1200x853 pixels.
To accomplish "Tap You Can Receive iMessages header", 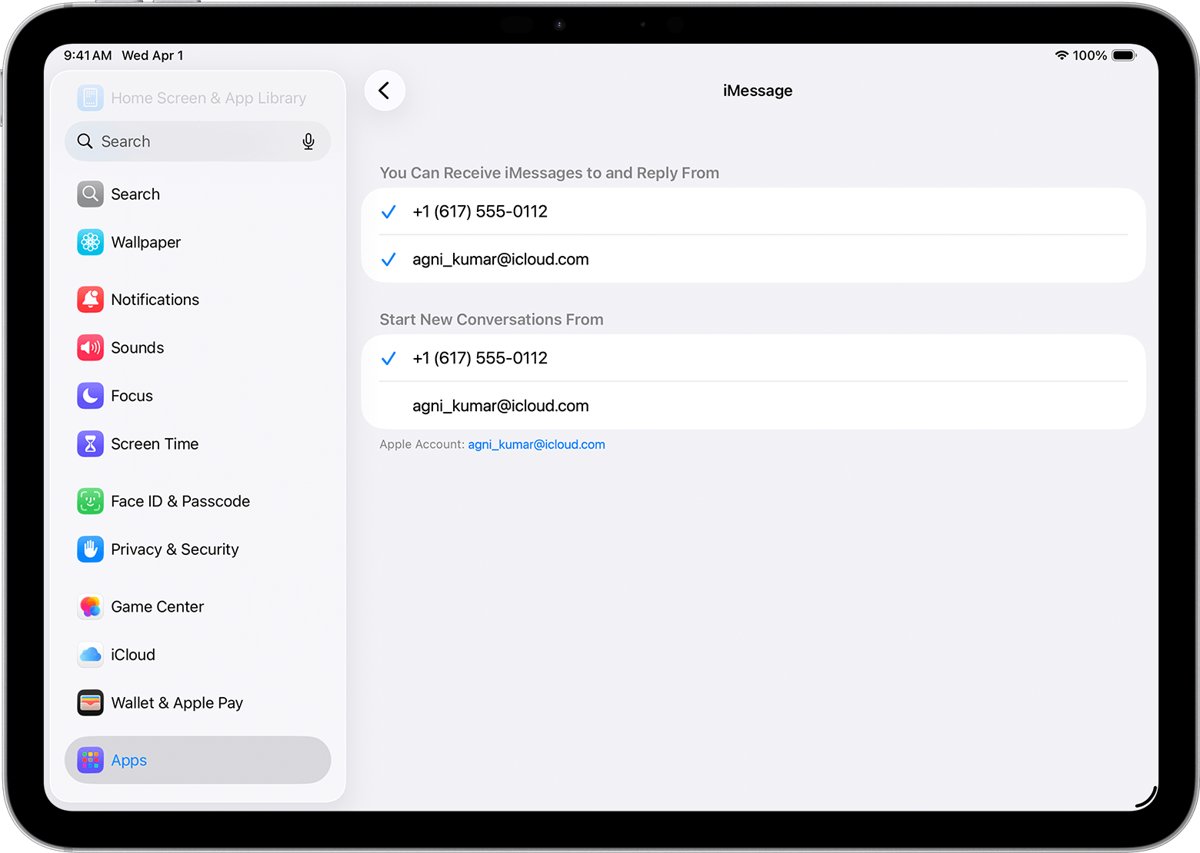I will [x=549, y=173].
